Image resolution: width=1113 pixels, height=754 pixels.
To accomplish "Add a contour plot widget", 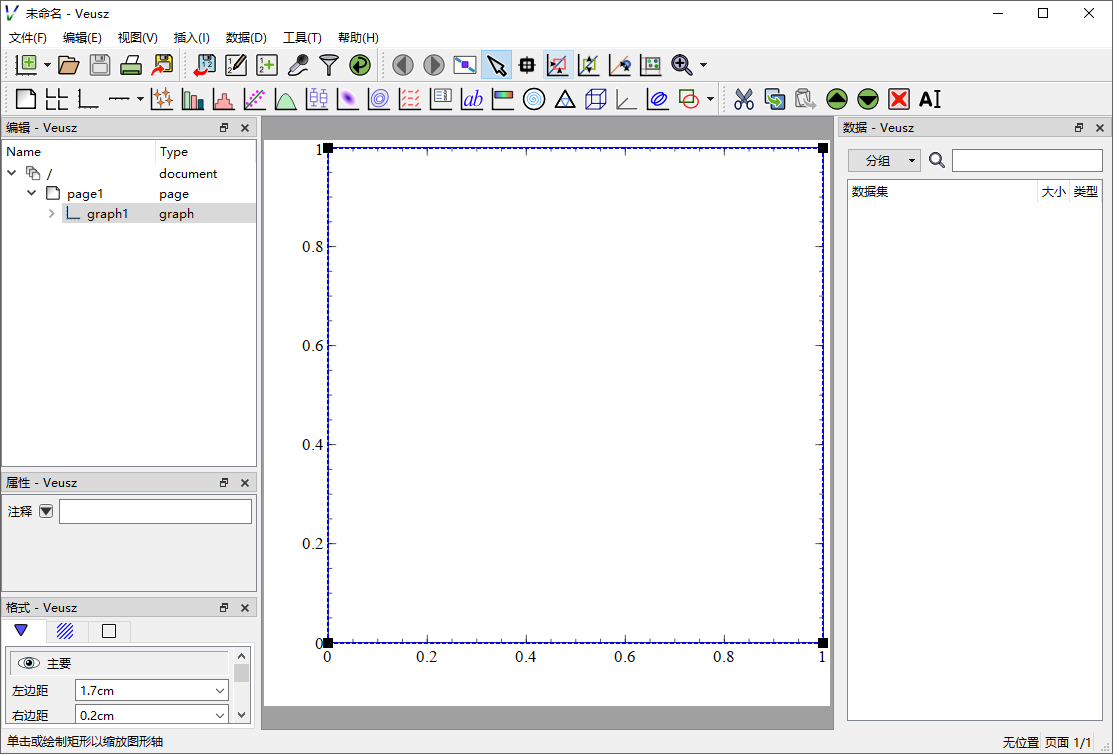I will tap(379, 99).
